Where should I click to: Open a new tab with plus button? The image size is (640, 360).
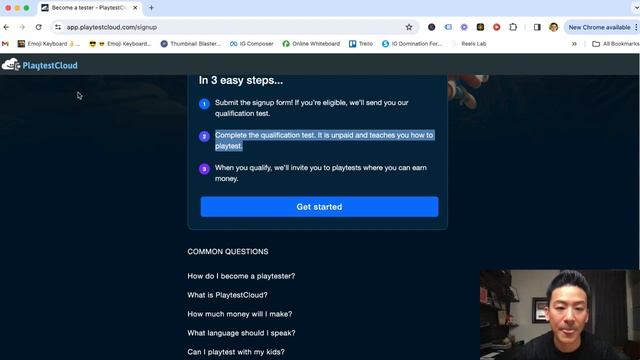point(151,7)
